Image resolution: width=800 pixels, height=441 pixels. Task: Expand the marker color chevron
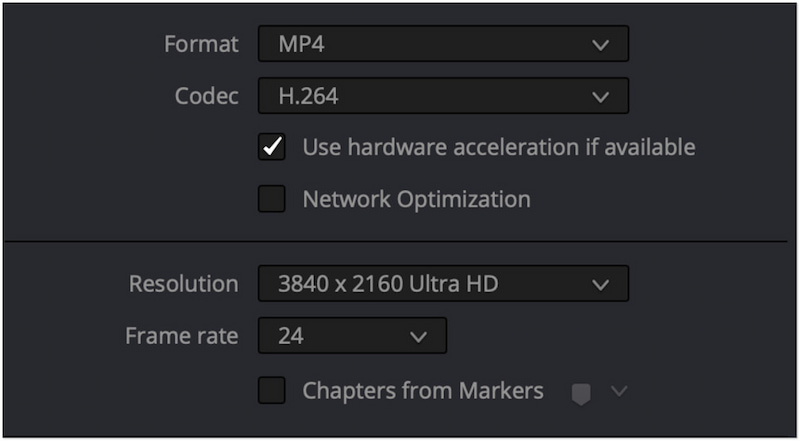tap(618, 391)
